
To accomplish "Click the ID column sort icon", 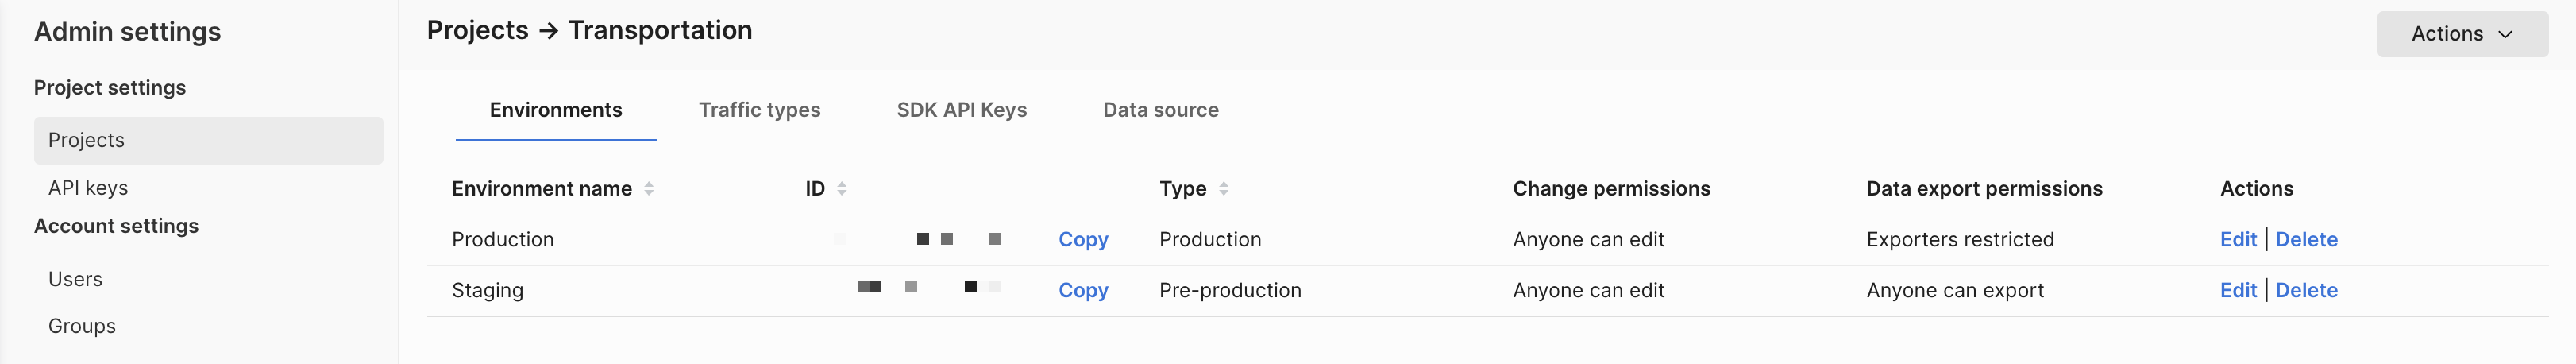I will (x=841, y=189).
